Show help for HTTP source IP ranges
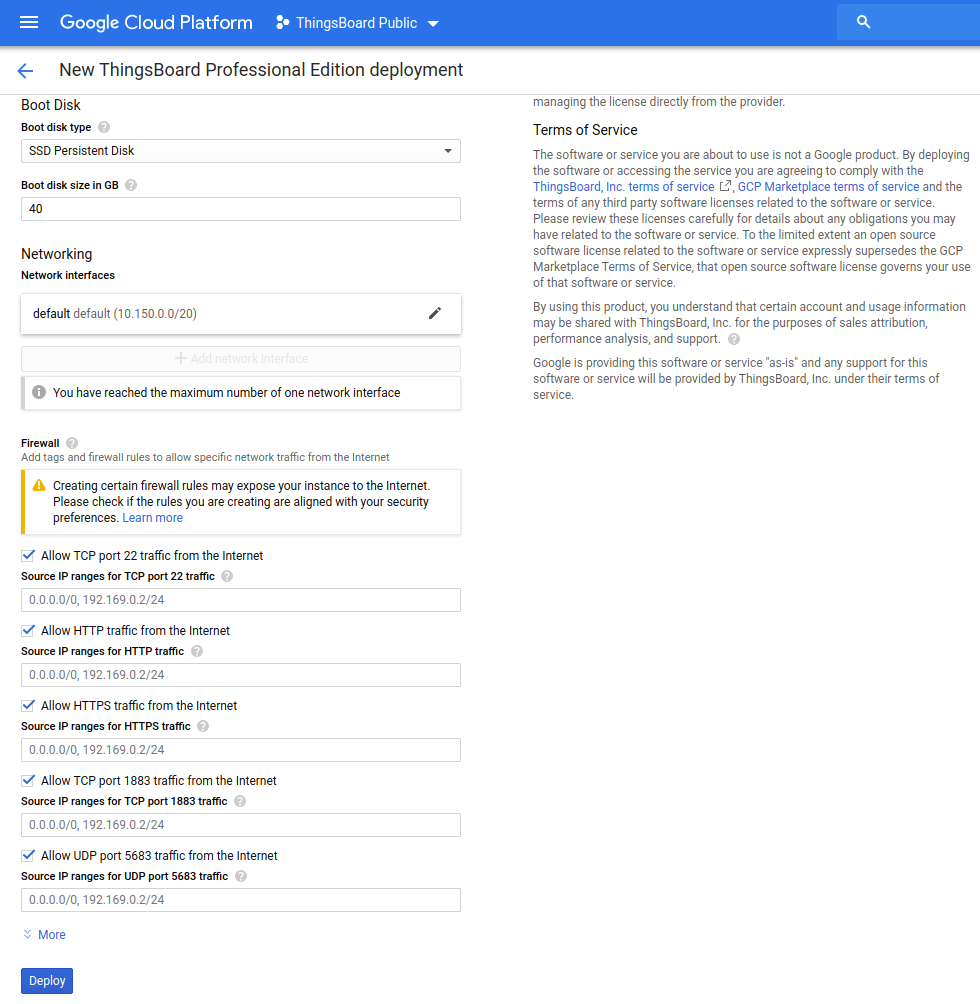The width and height of the screenshot is (980, 1004). pyautogui.click(x=197, y=651)
